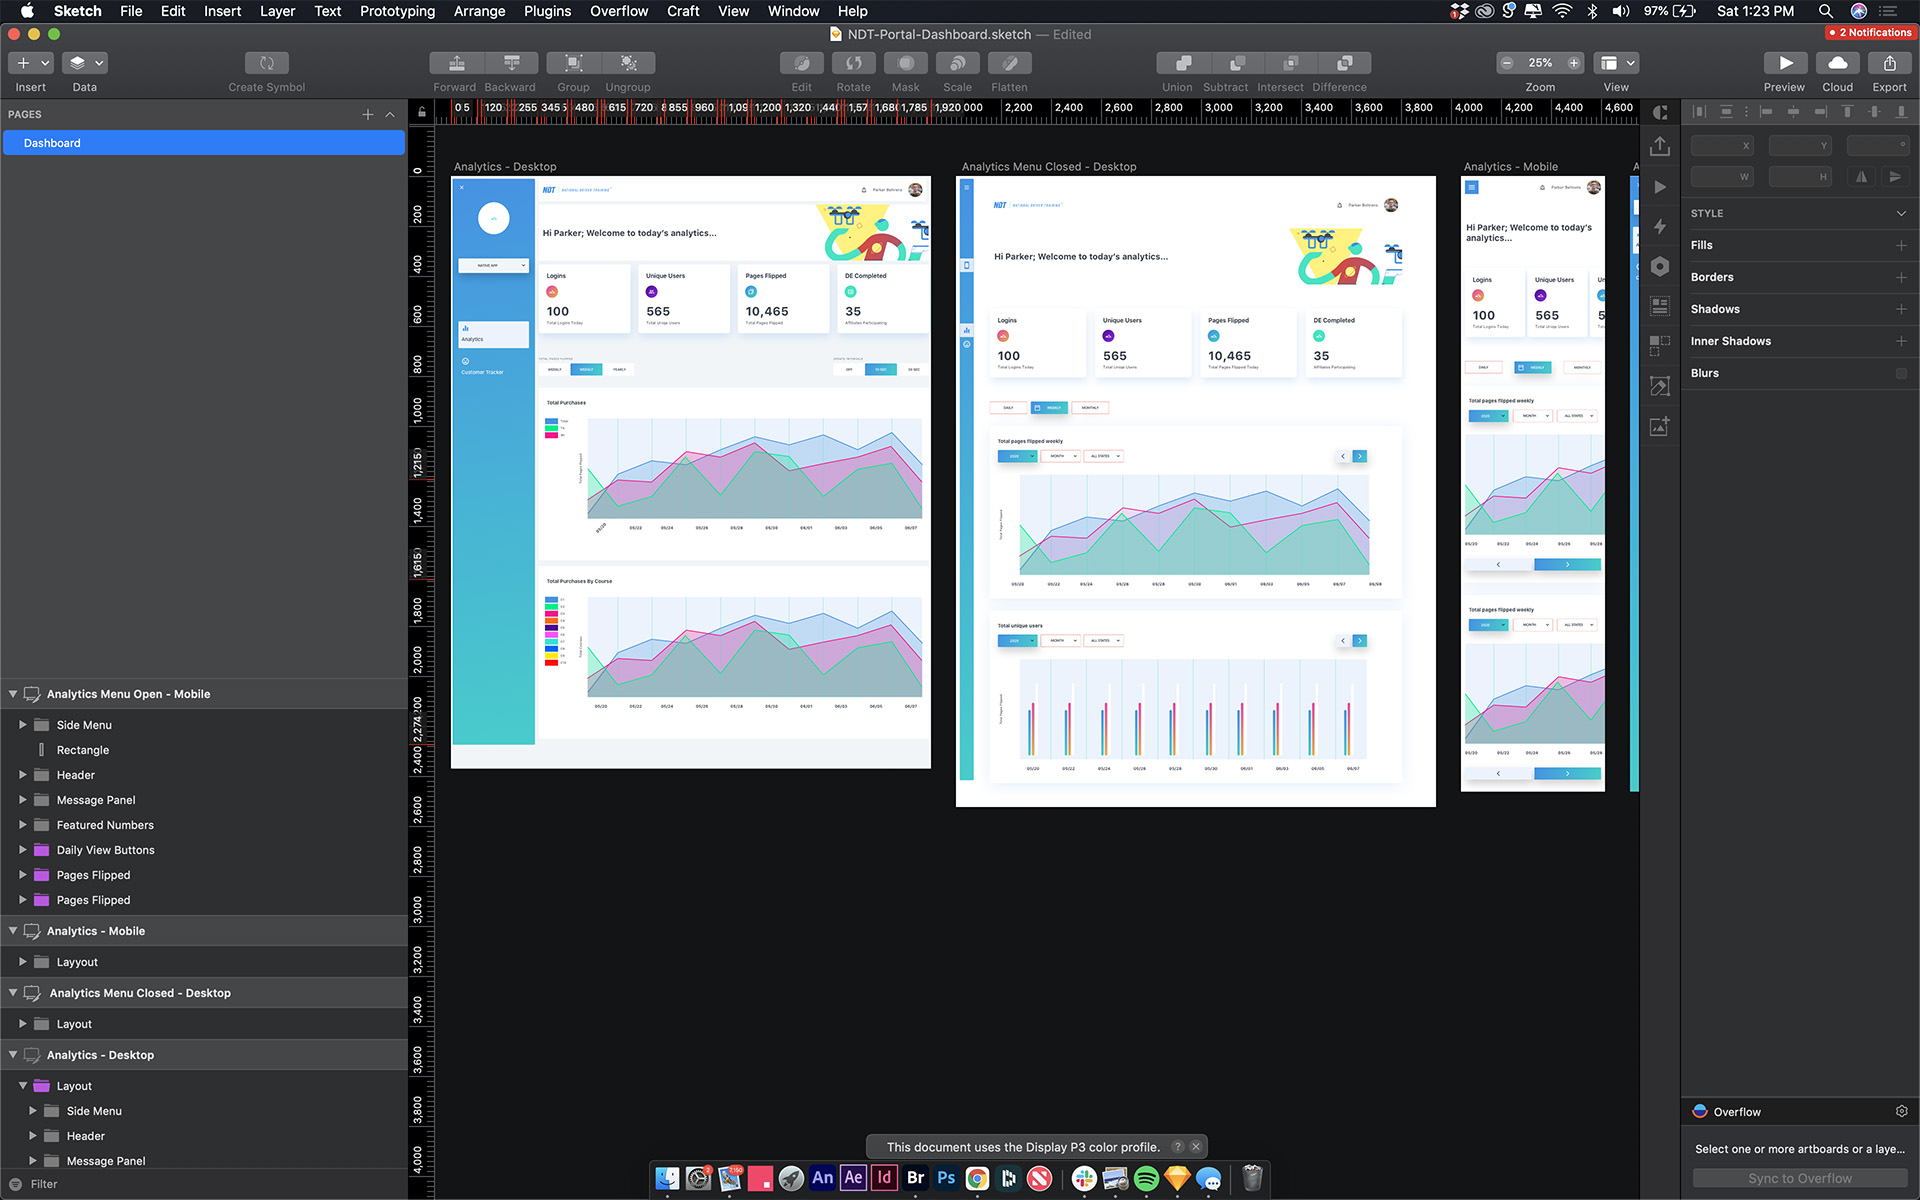Click the Export button
1920x1200 pixels.
click(1889, 63)
